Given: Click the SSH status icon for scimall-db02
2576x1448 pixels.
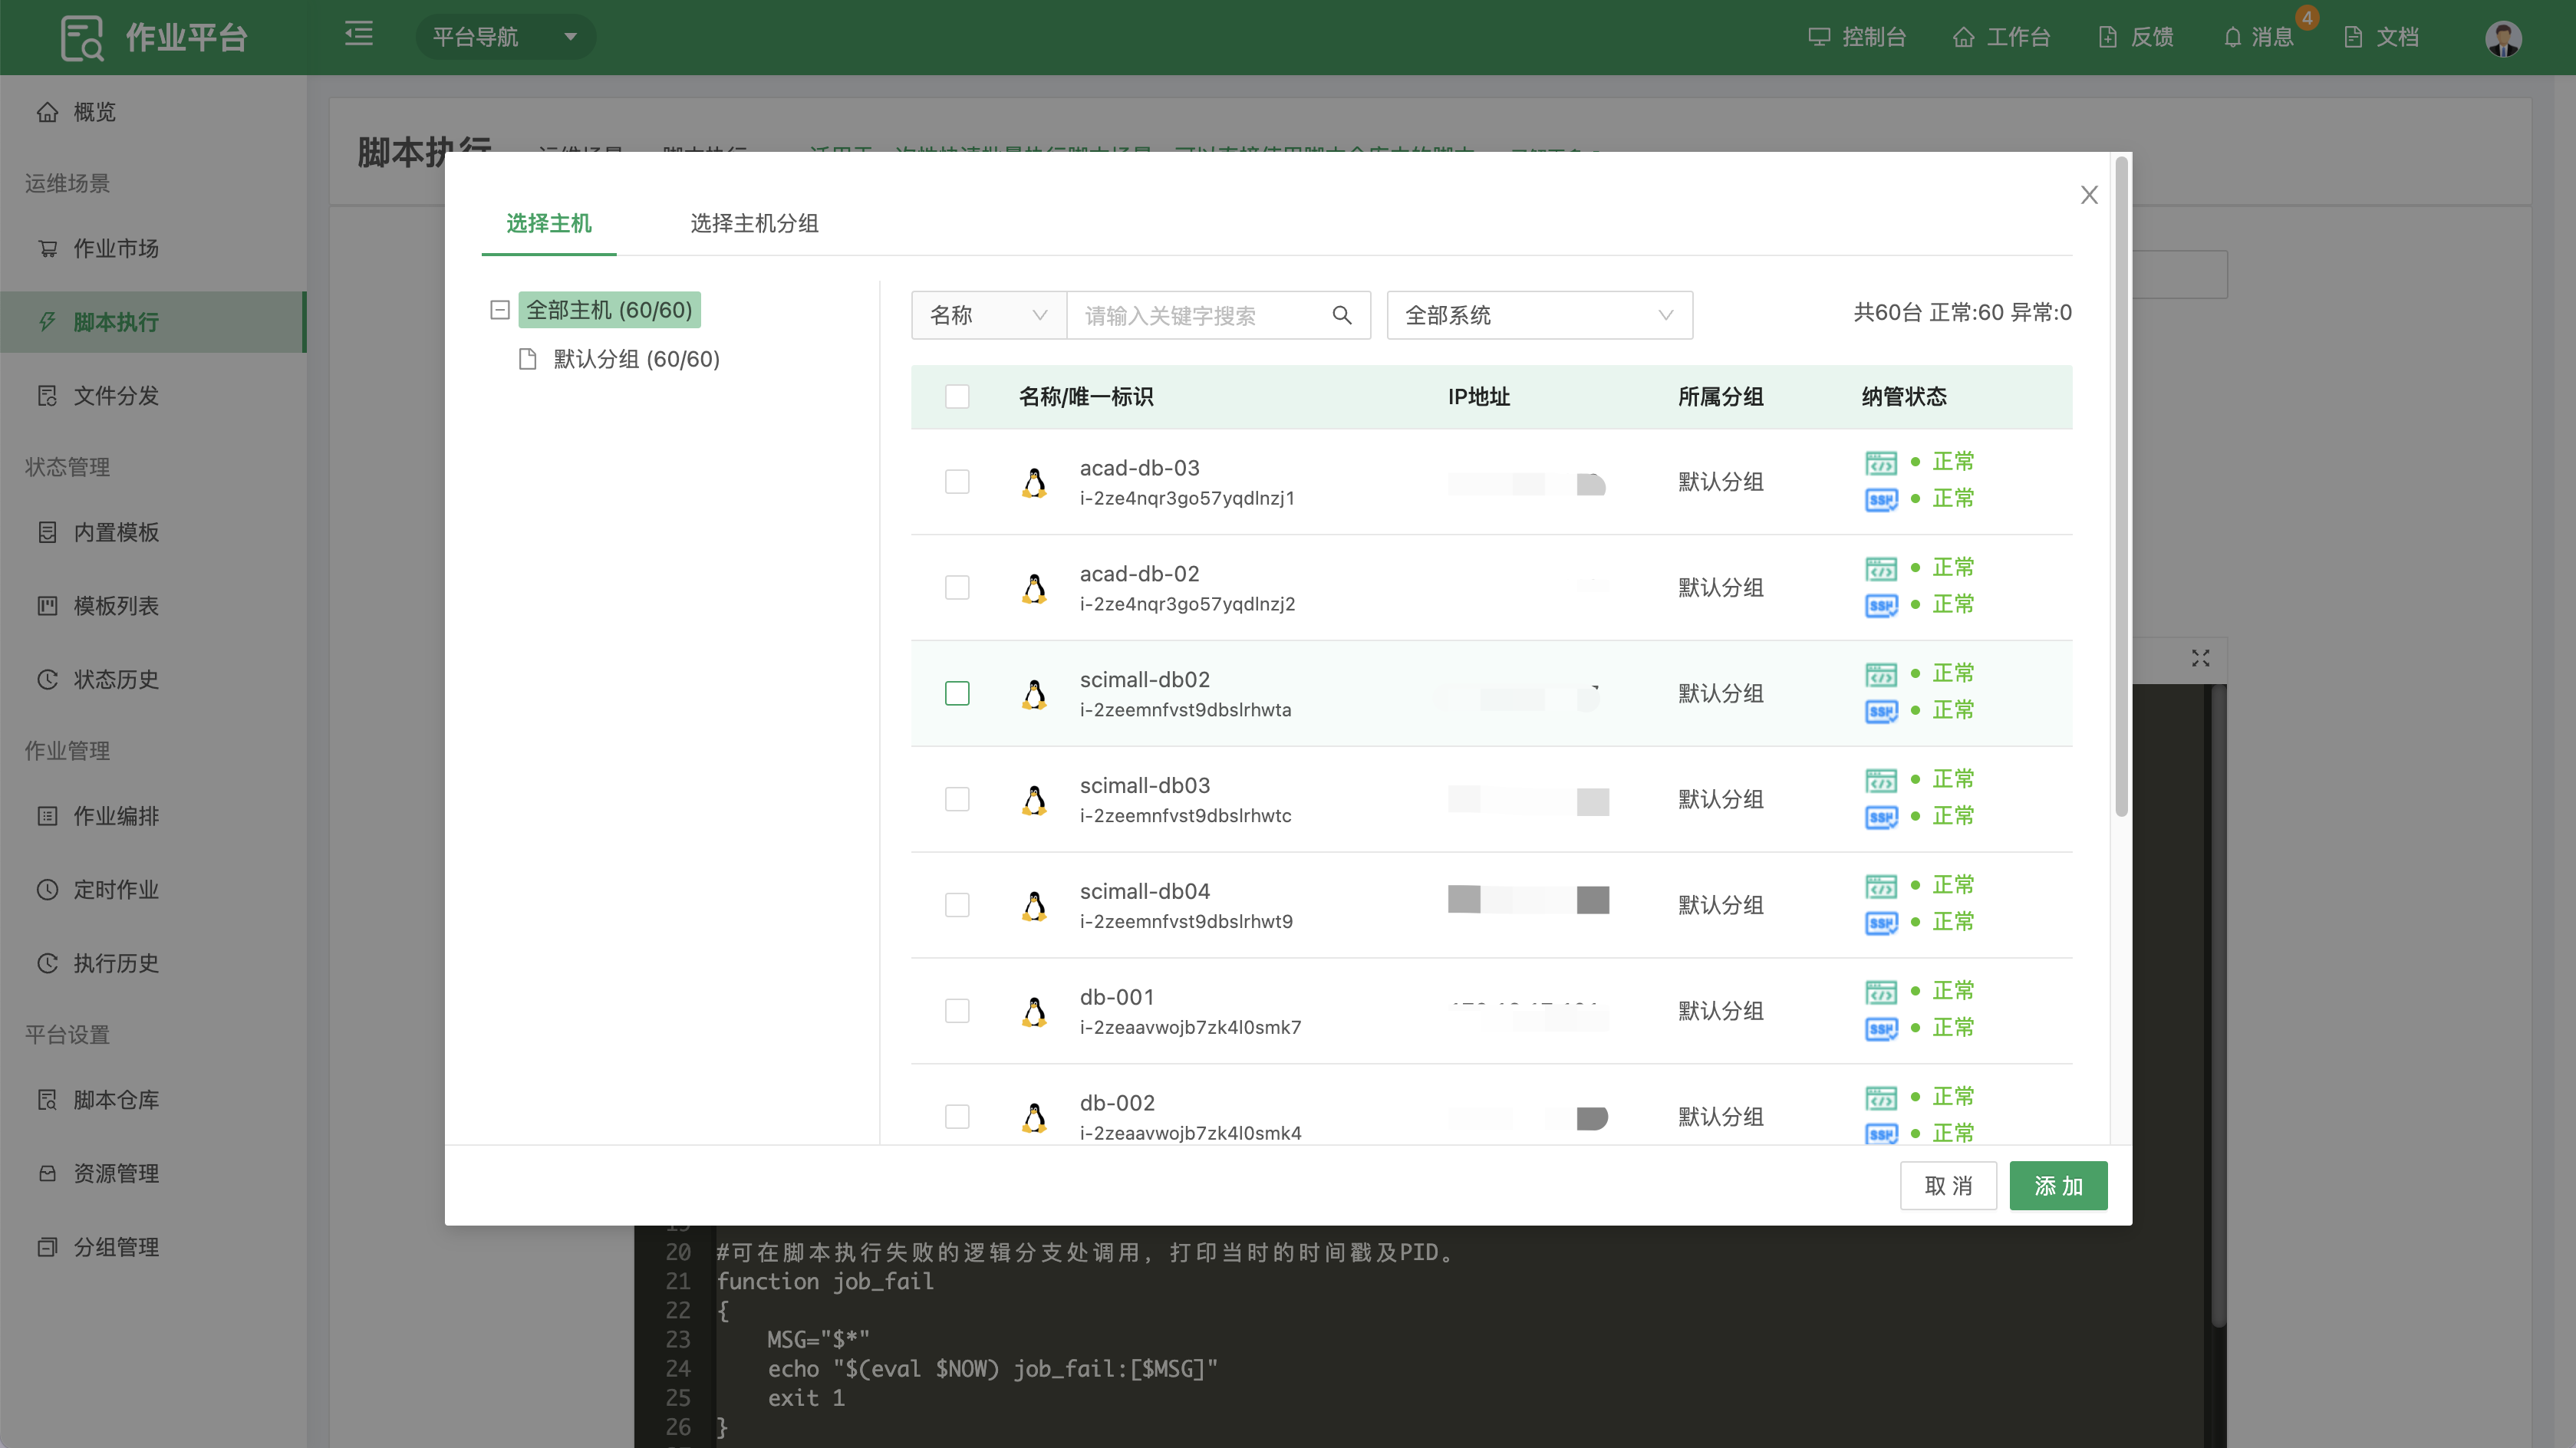Looking at the screenshot, I should [x=1880, y=711].
